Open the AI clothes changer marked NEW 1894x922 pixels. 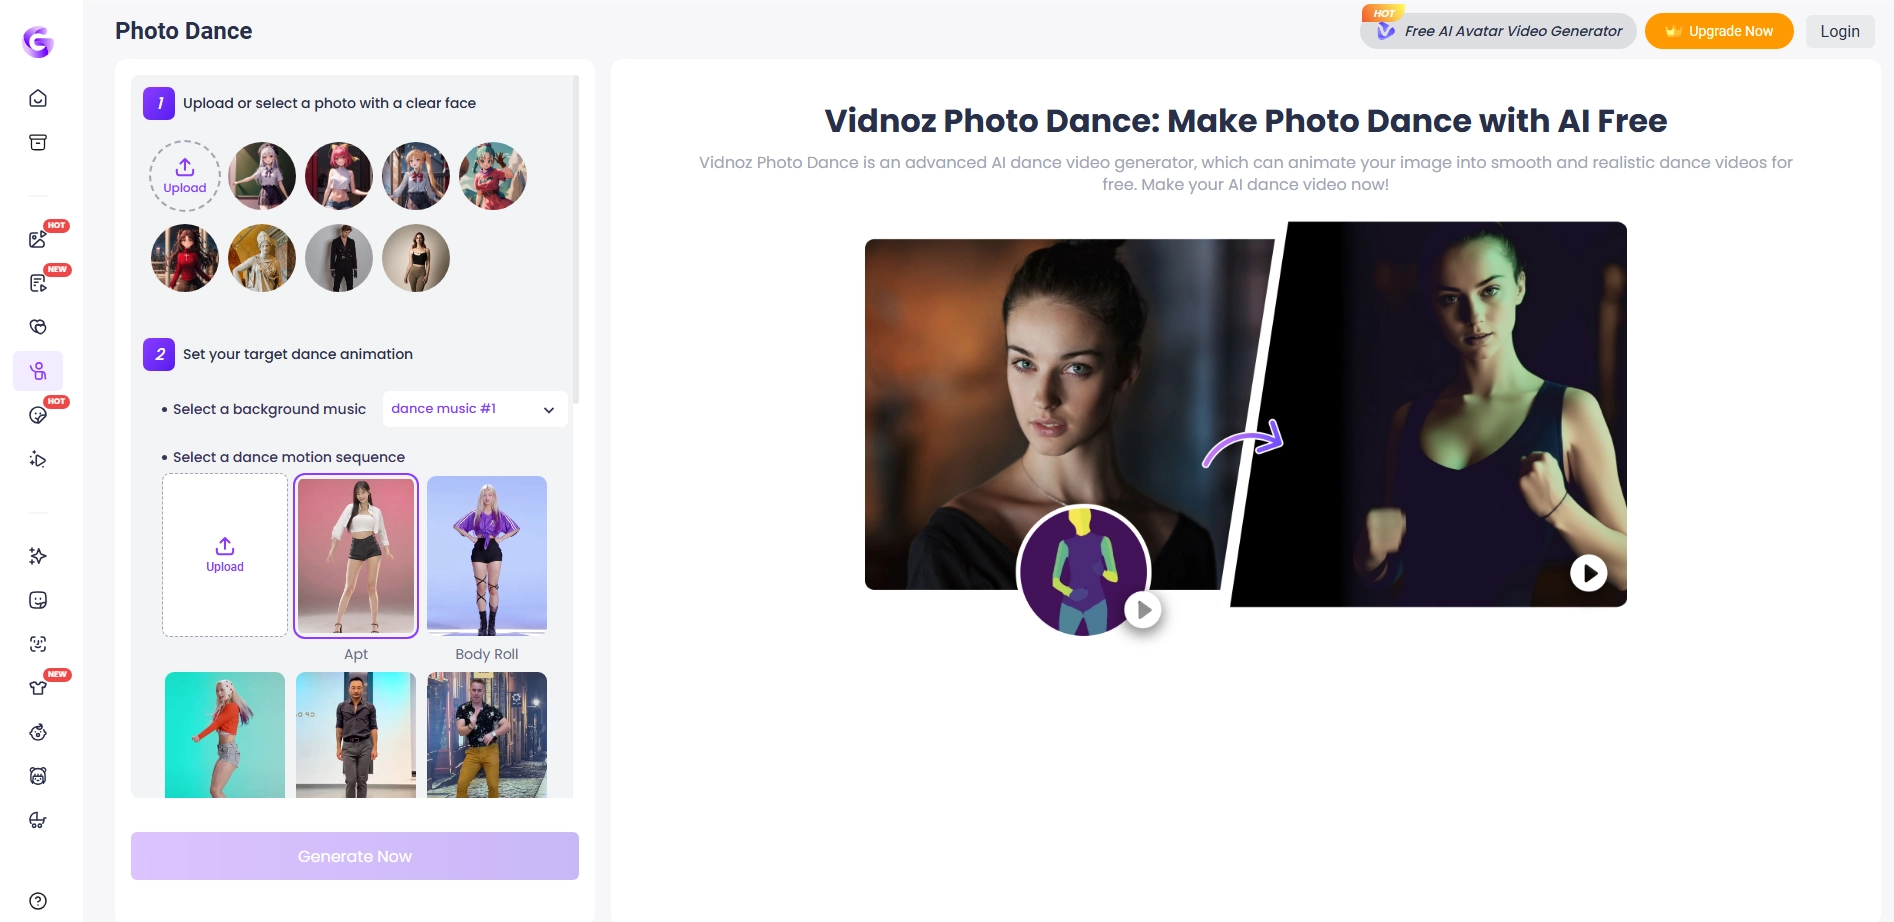[37, 687]
